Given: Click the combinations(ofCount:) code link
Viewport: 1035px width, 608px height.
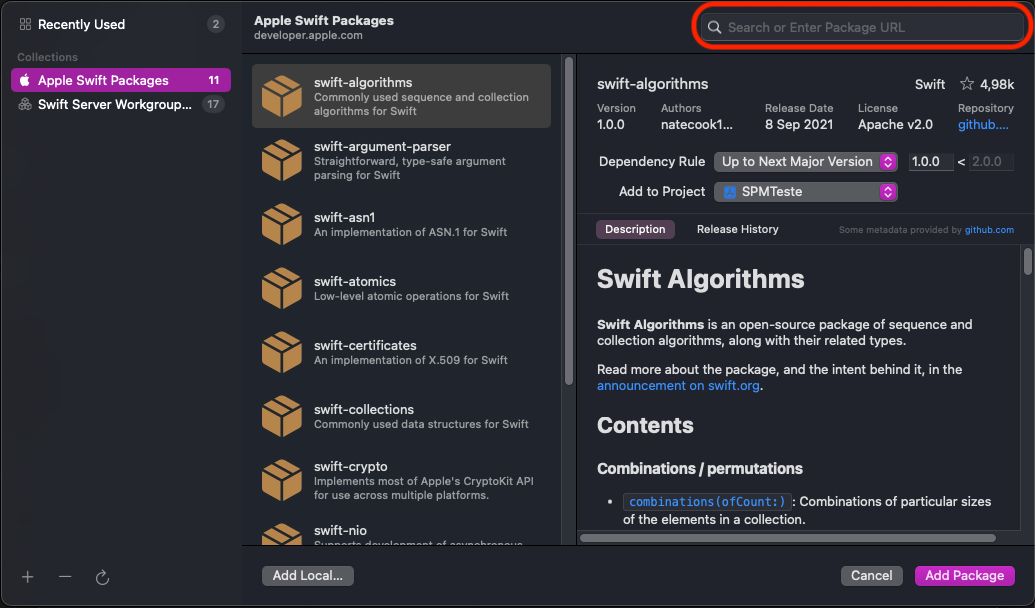Looking at the screenshot, I should [x=707, y=502].
